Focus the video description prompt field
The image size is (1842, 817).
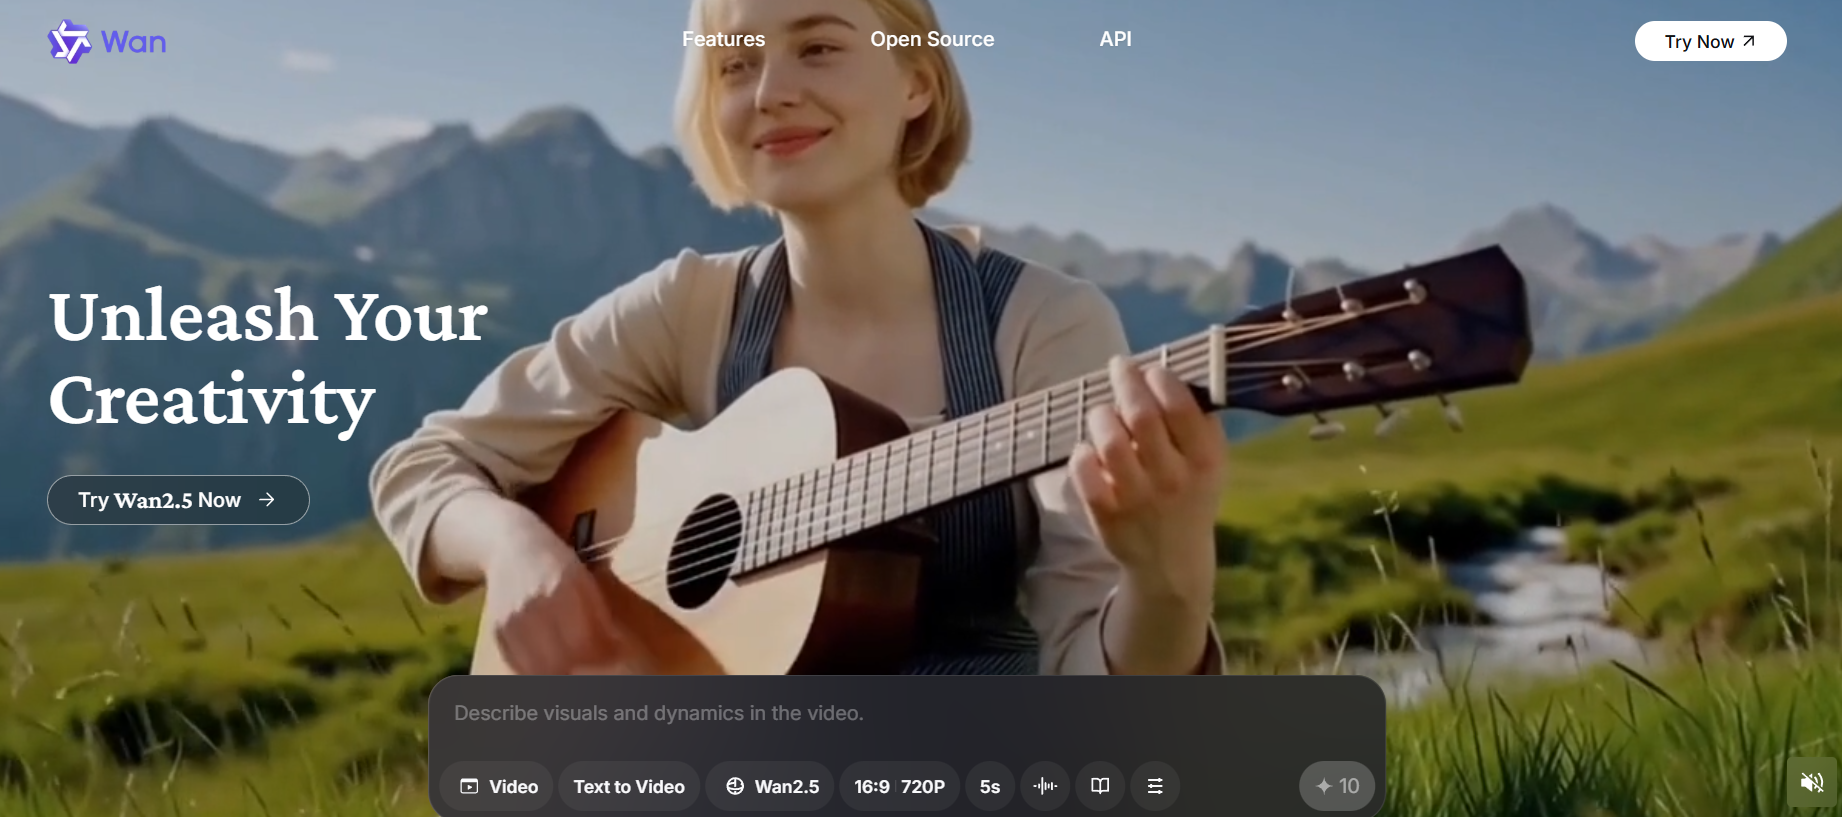(906, 713)
